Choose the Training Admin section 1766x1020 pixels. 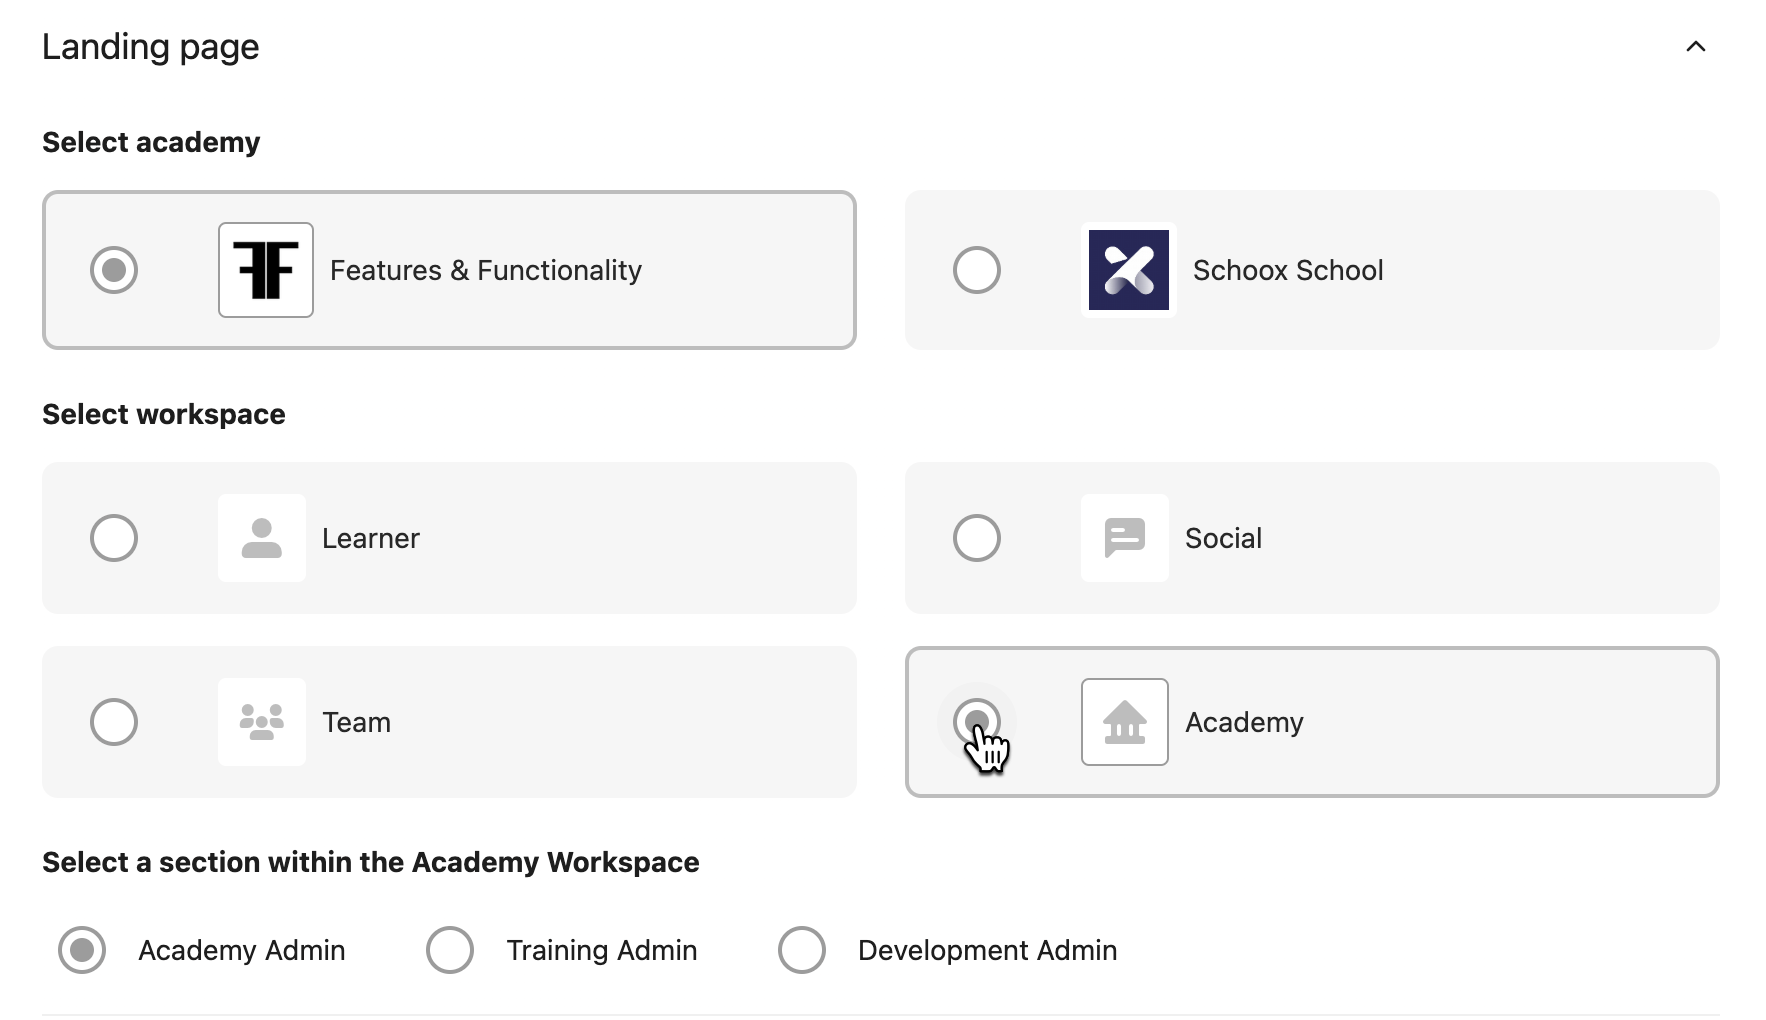450,950
